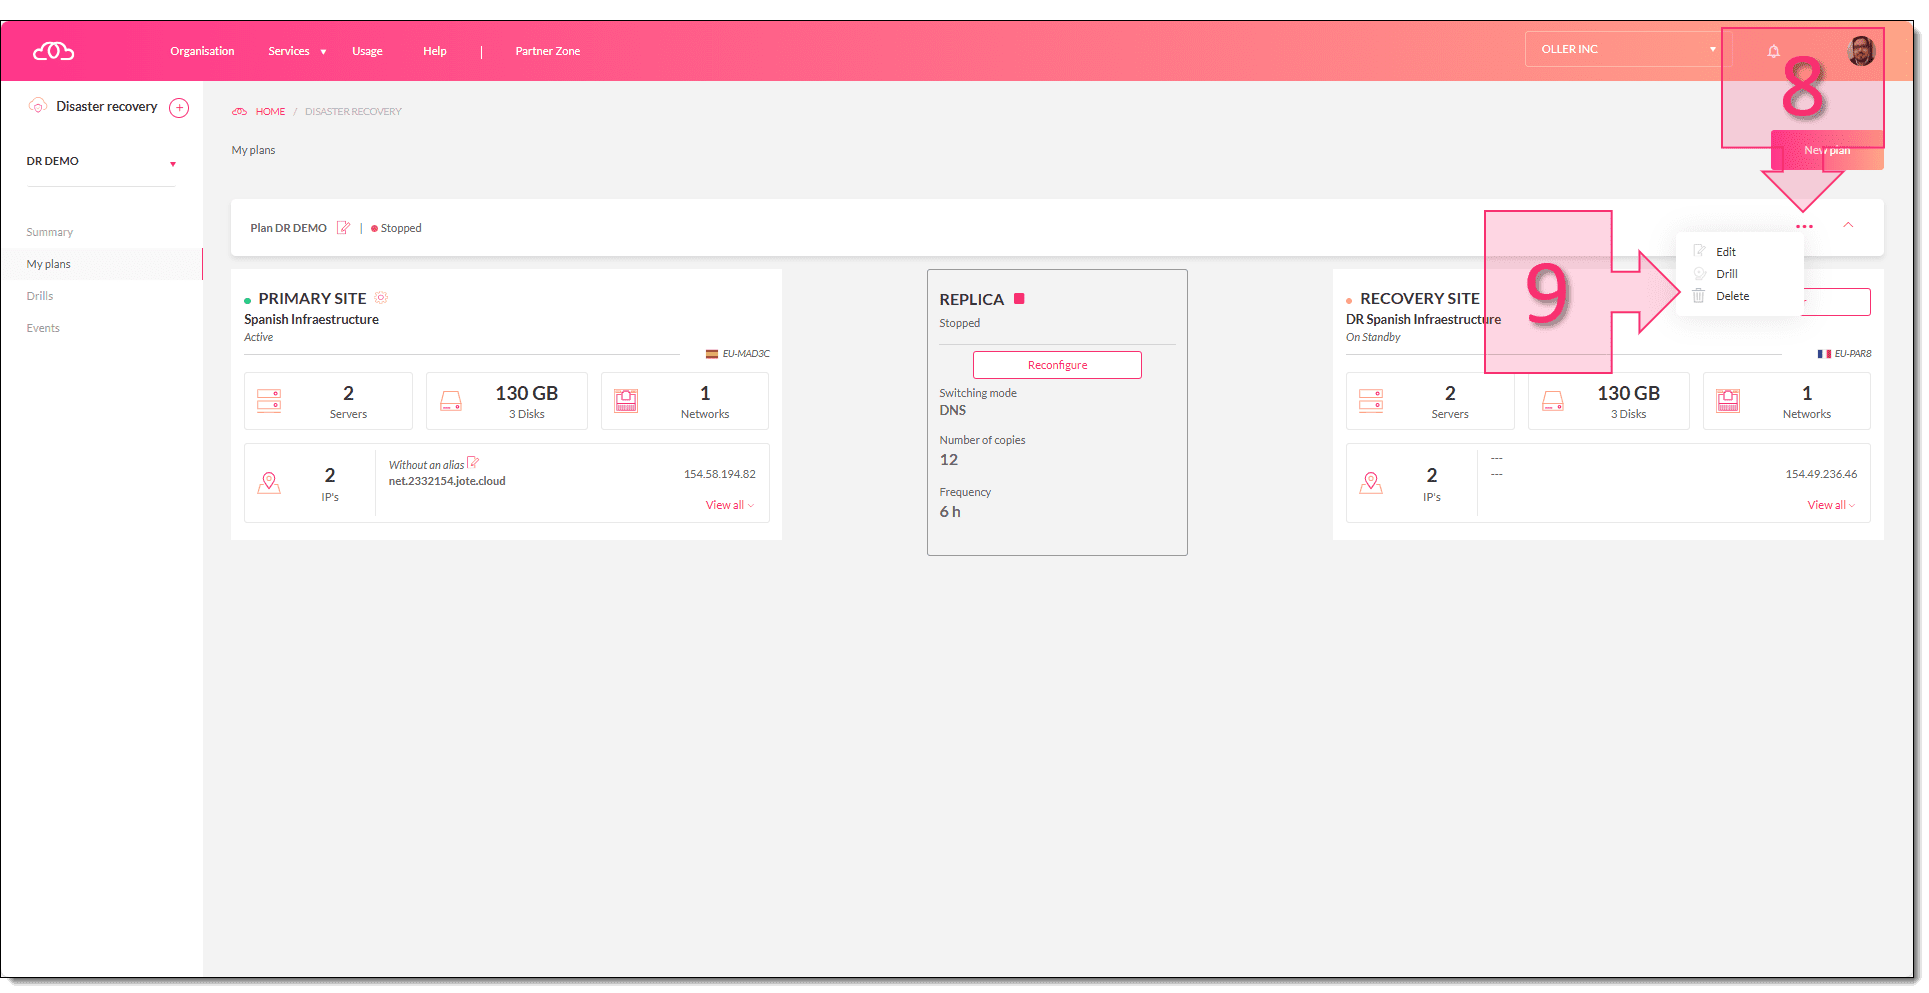Click the pencil icon beside Edit

(x=1699, y=251)
